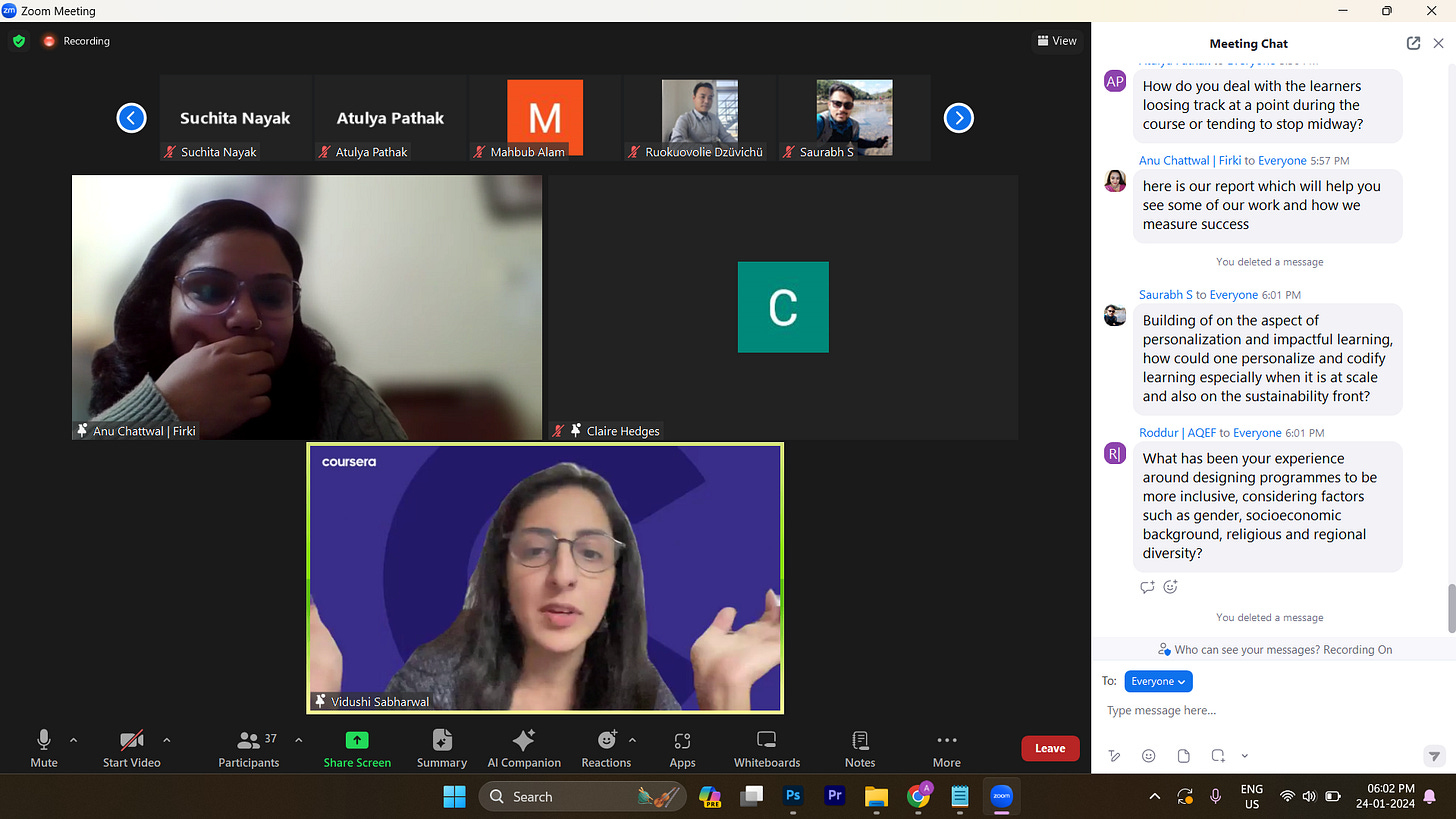
Task: Launch AI Companion
Action: pos(524,748)
